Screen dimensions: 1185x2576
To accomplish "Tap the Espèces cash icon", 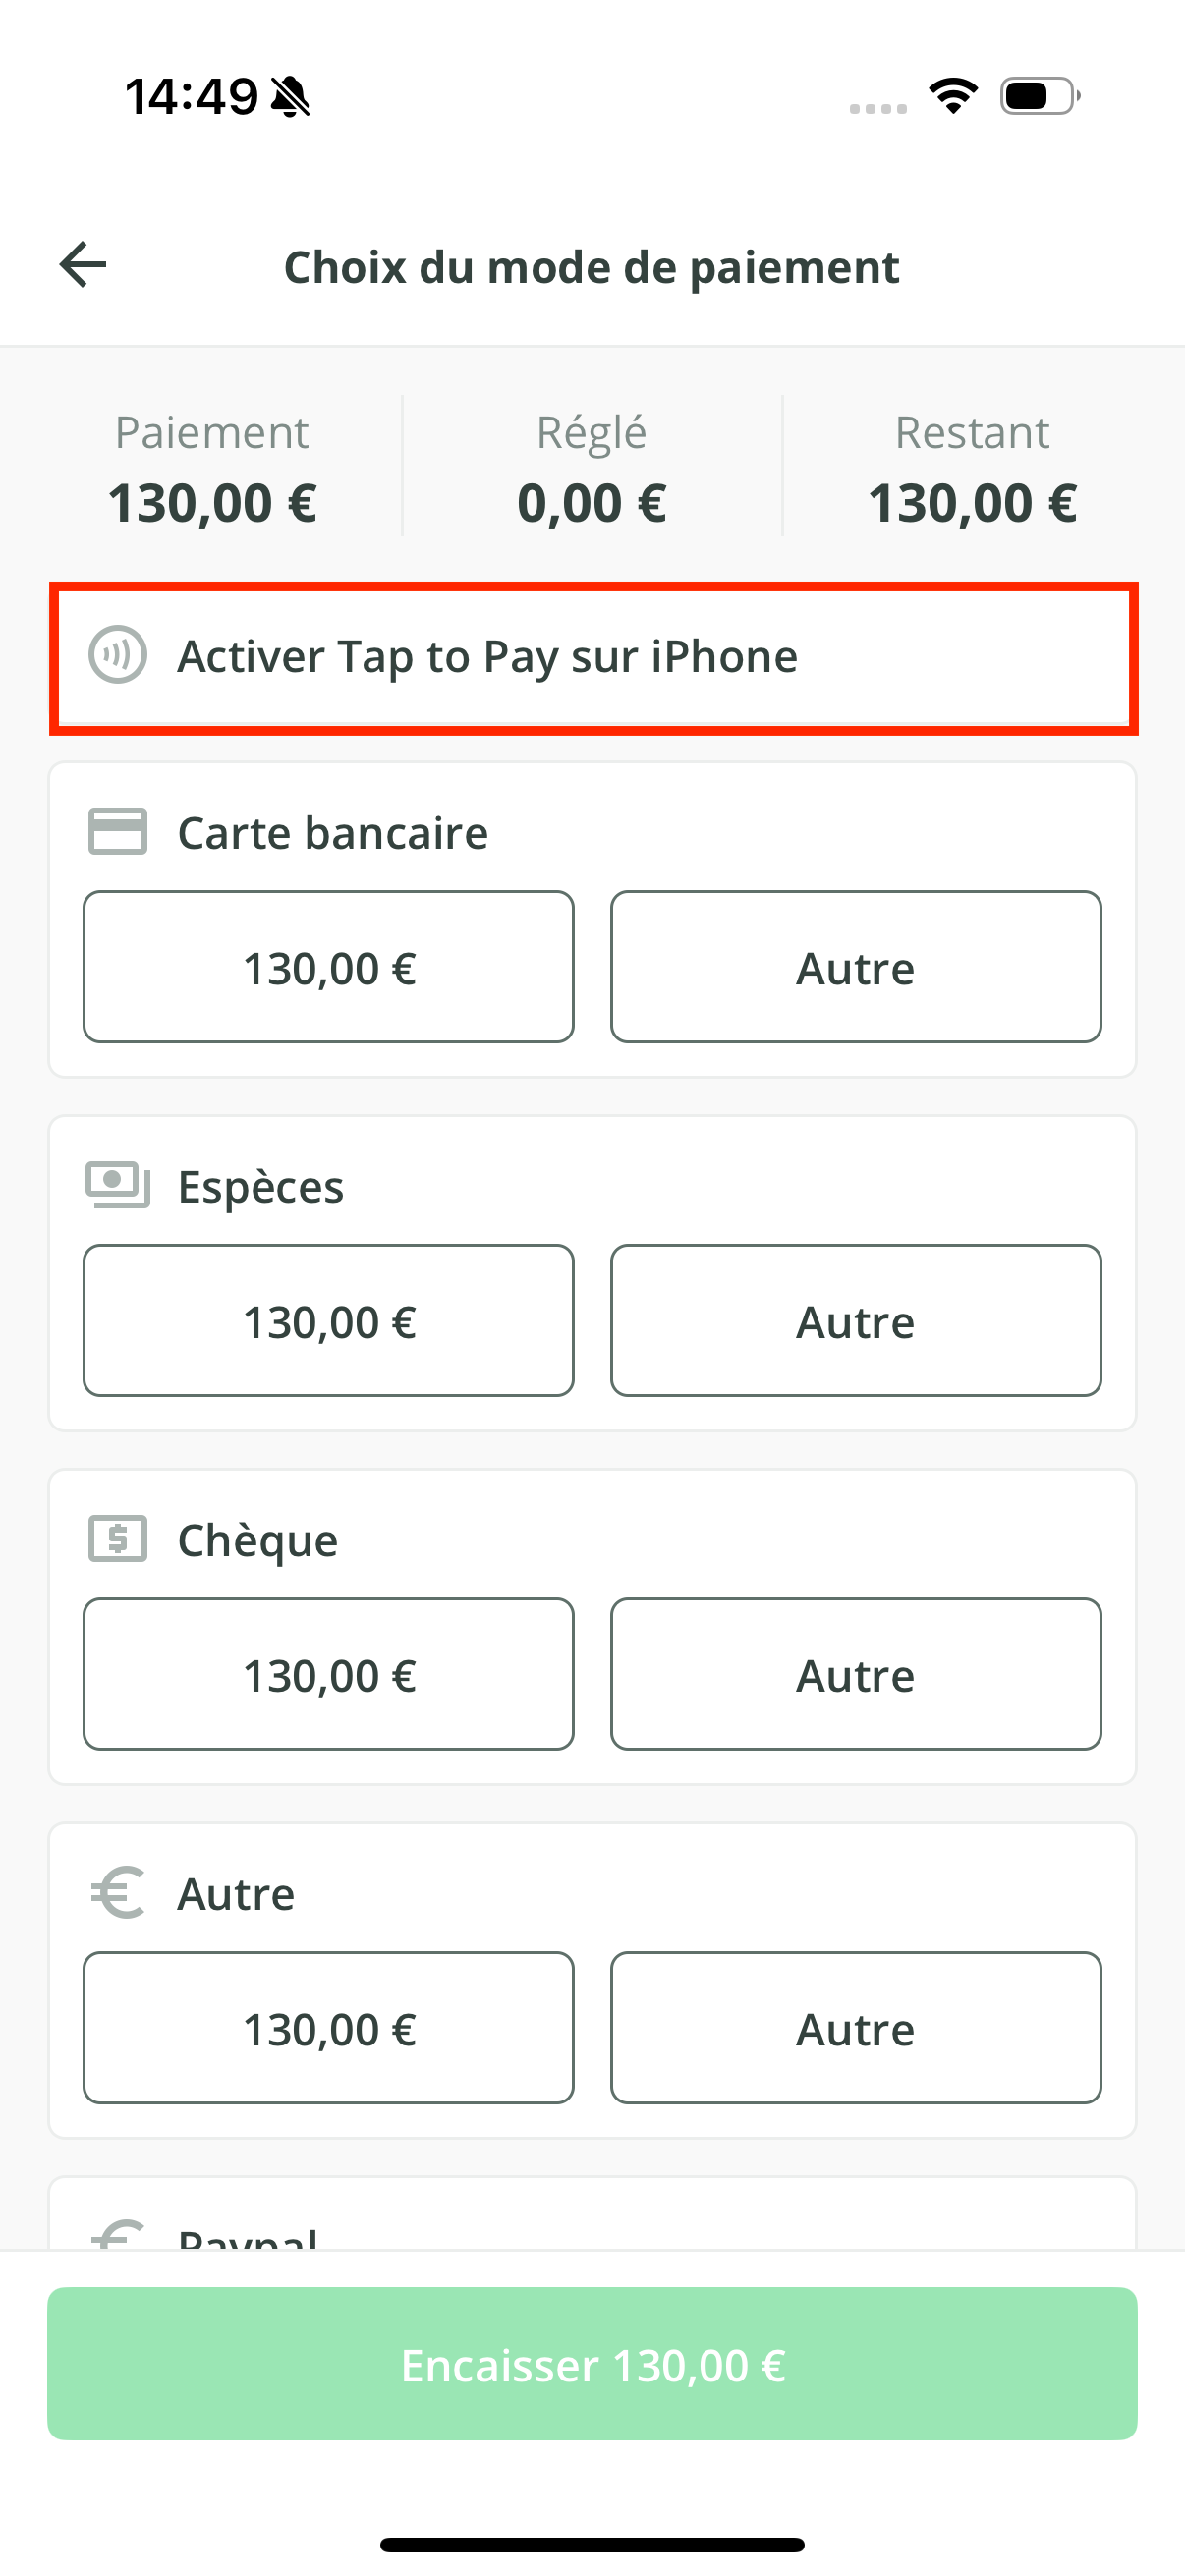I will [x=118, y=1185].
